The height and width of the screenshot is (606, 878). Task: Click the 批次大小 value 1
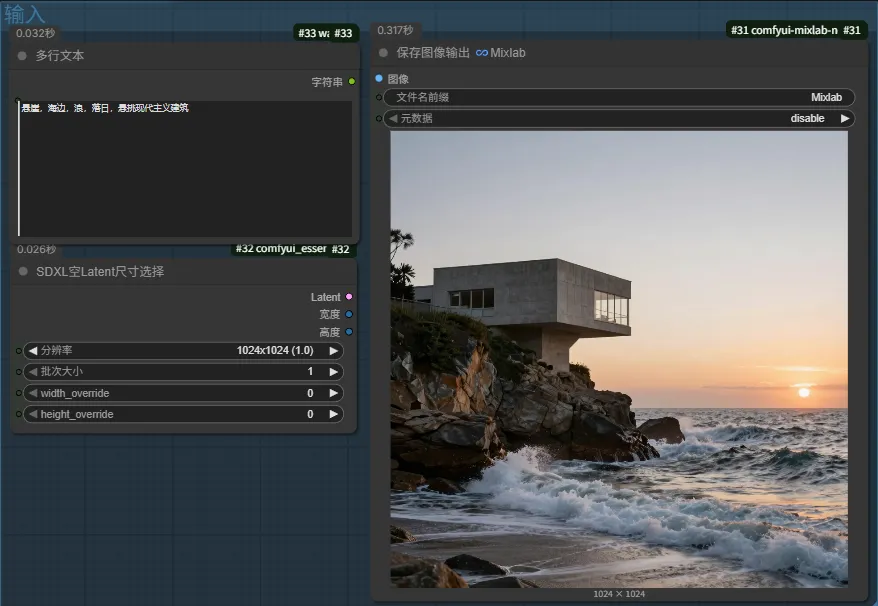310,371
